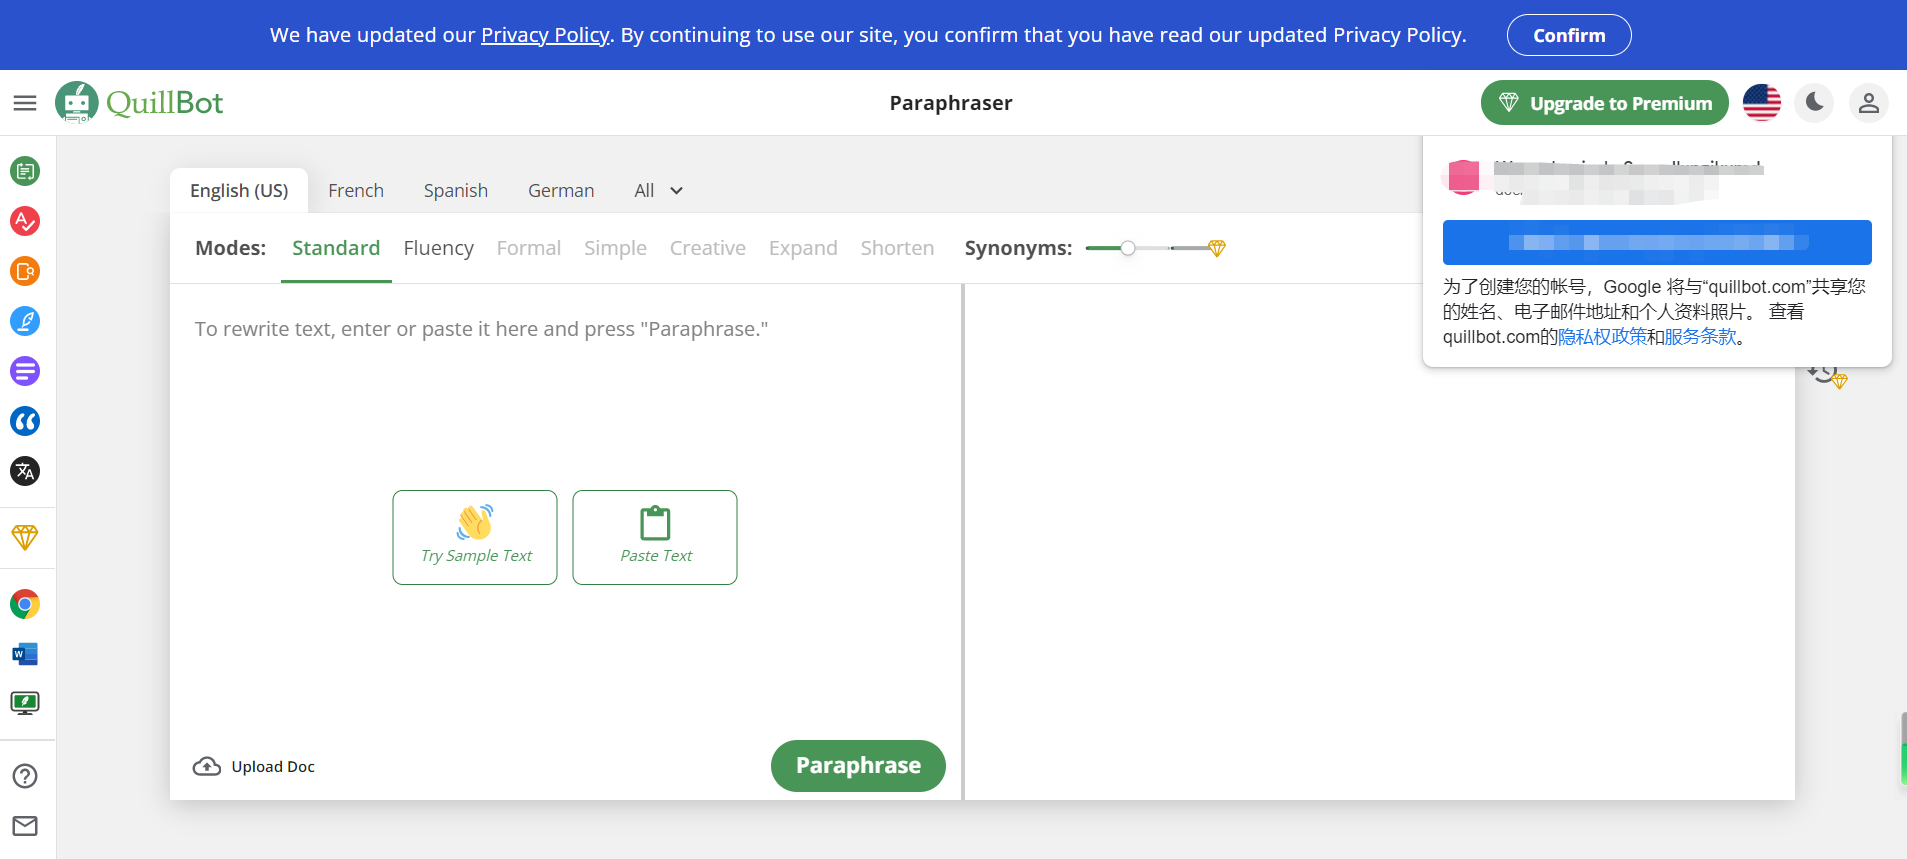Click the blue Google continue button
The width and height of the screenshot is (1907, 859).
(x=1657, y=242)
